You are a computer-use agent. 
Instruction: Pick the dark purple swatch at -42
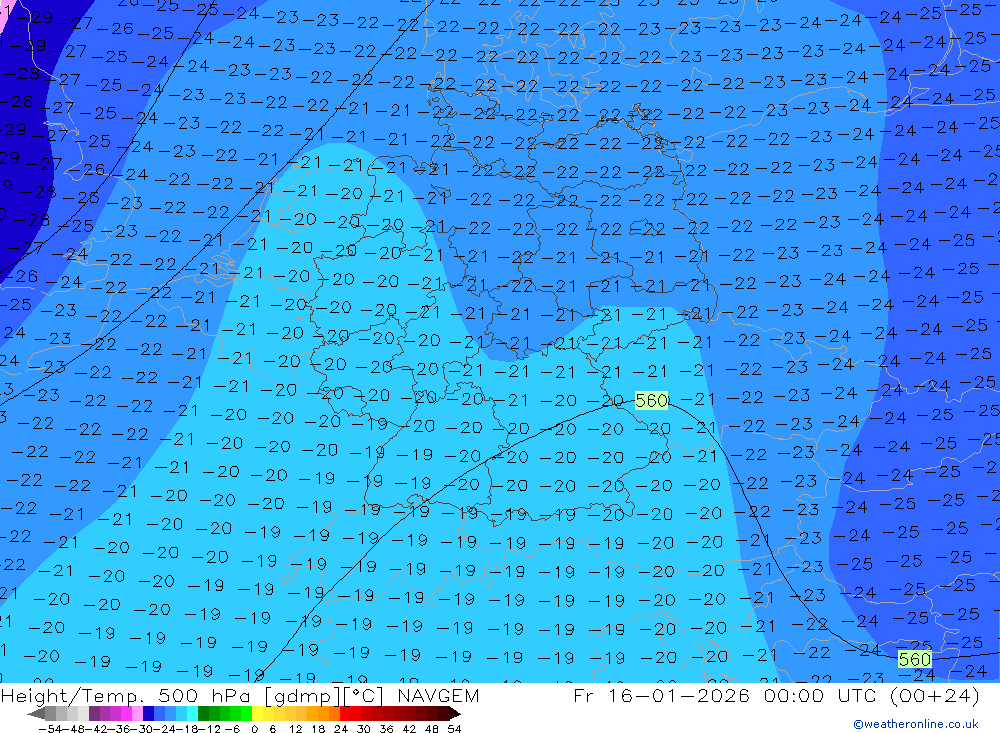click(x=93, y=714)
